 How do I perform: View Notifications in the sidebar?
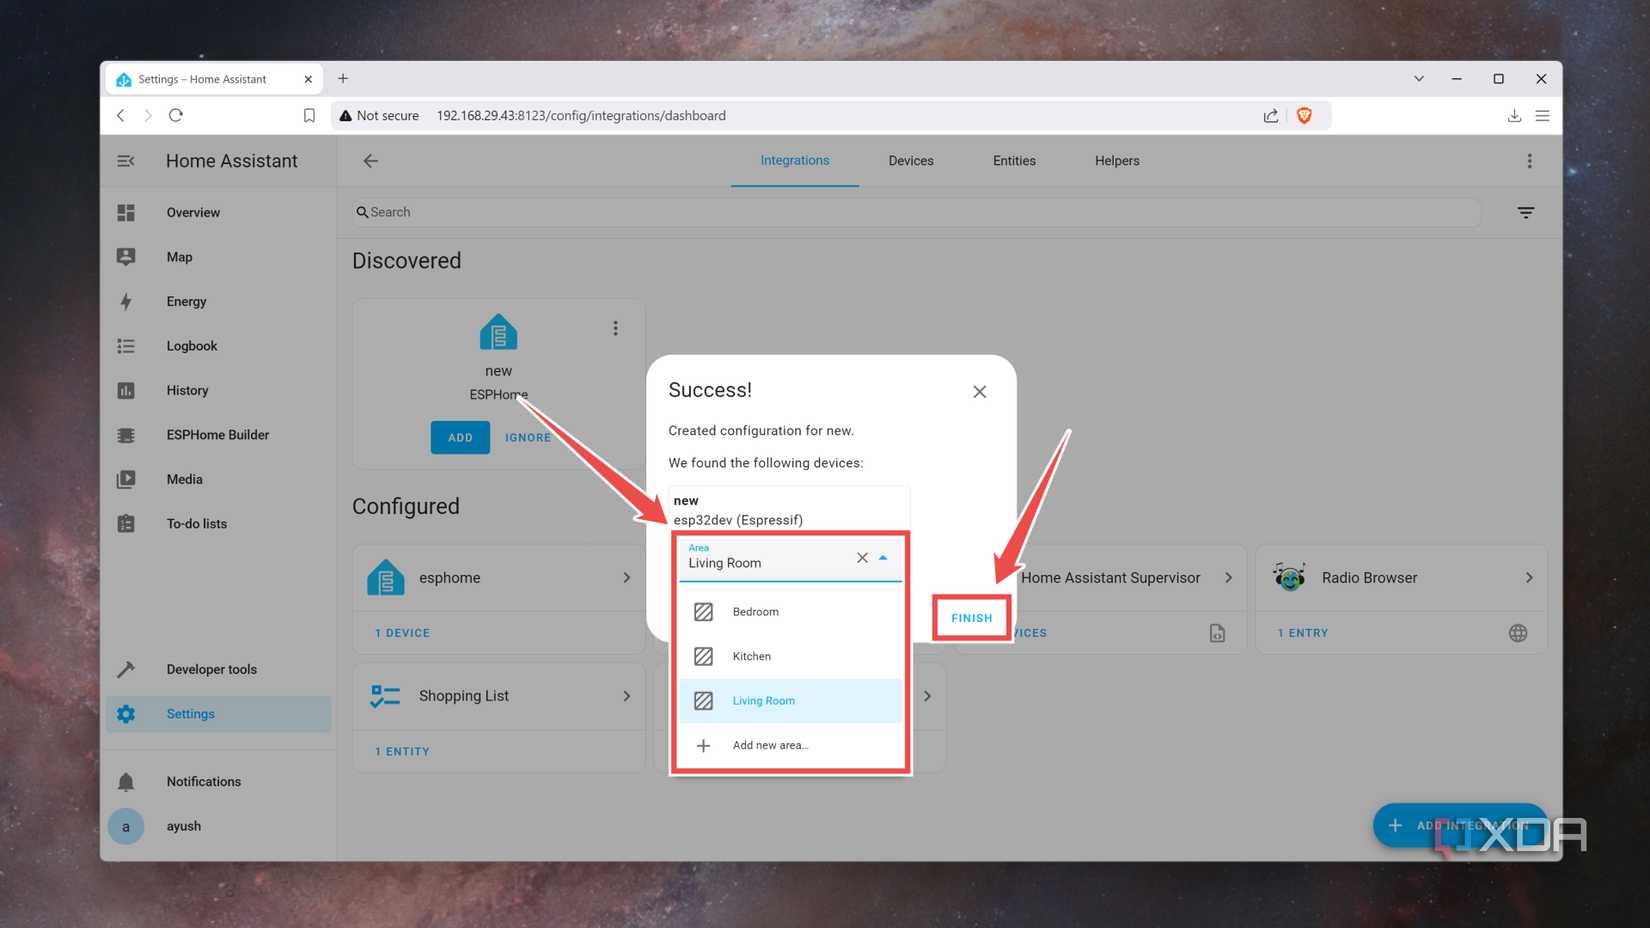pos(203,781)
